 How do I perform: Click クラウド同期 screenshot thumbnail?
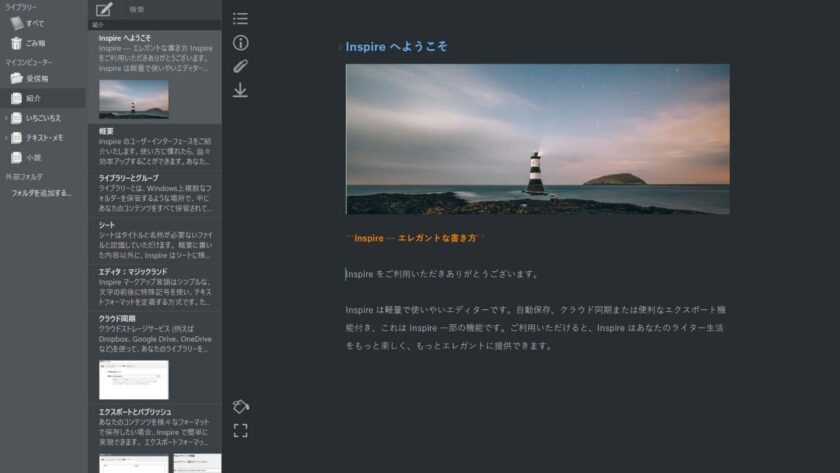point(134,380)
